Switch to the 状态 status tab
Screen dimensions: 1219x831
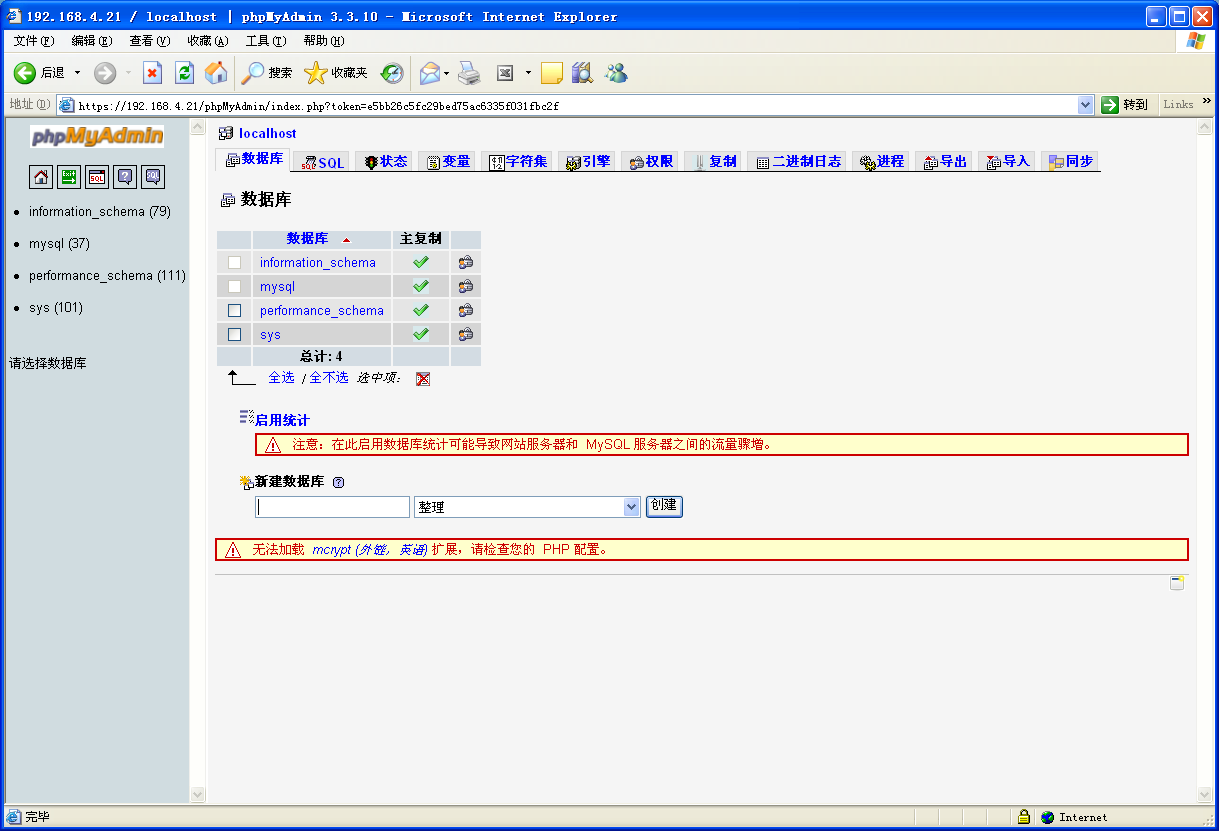coord(386,162)
